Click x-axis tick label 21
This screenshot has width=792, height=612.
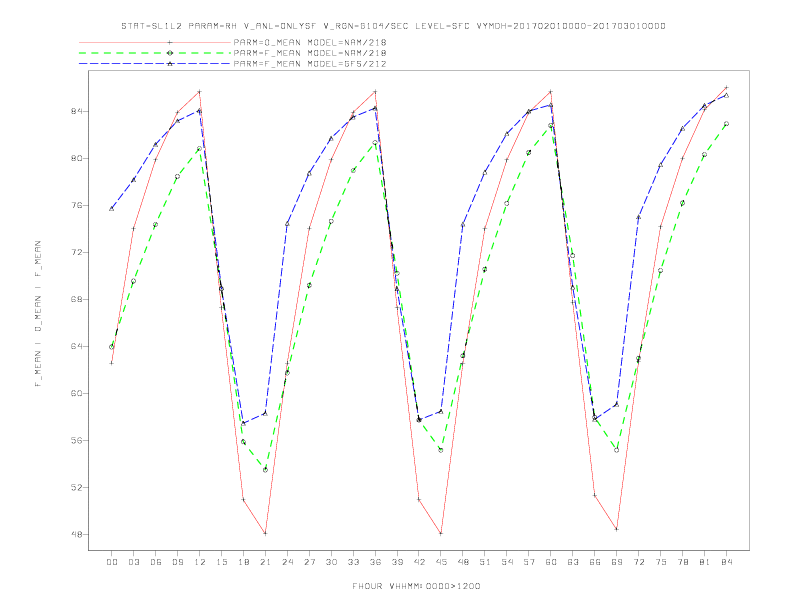point(265,562)
